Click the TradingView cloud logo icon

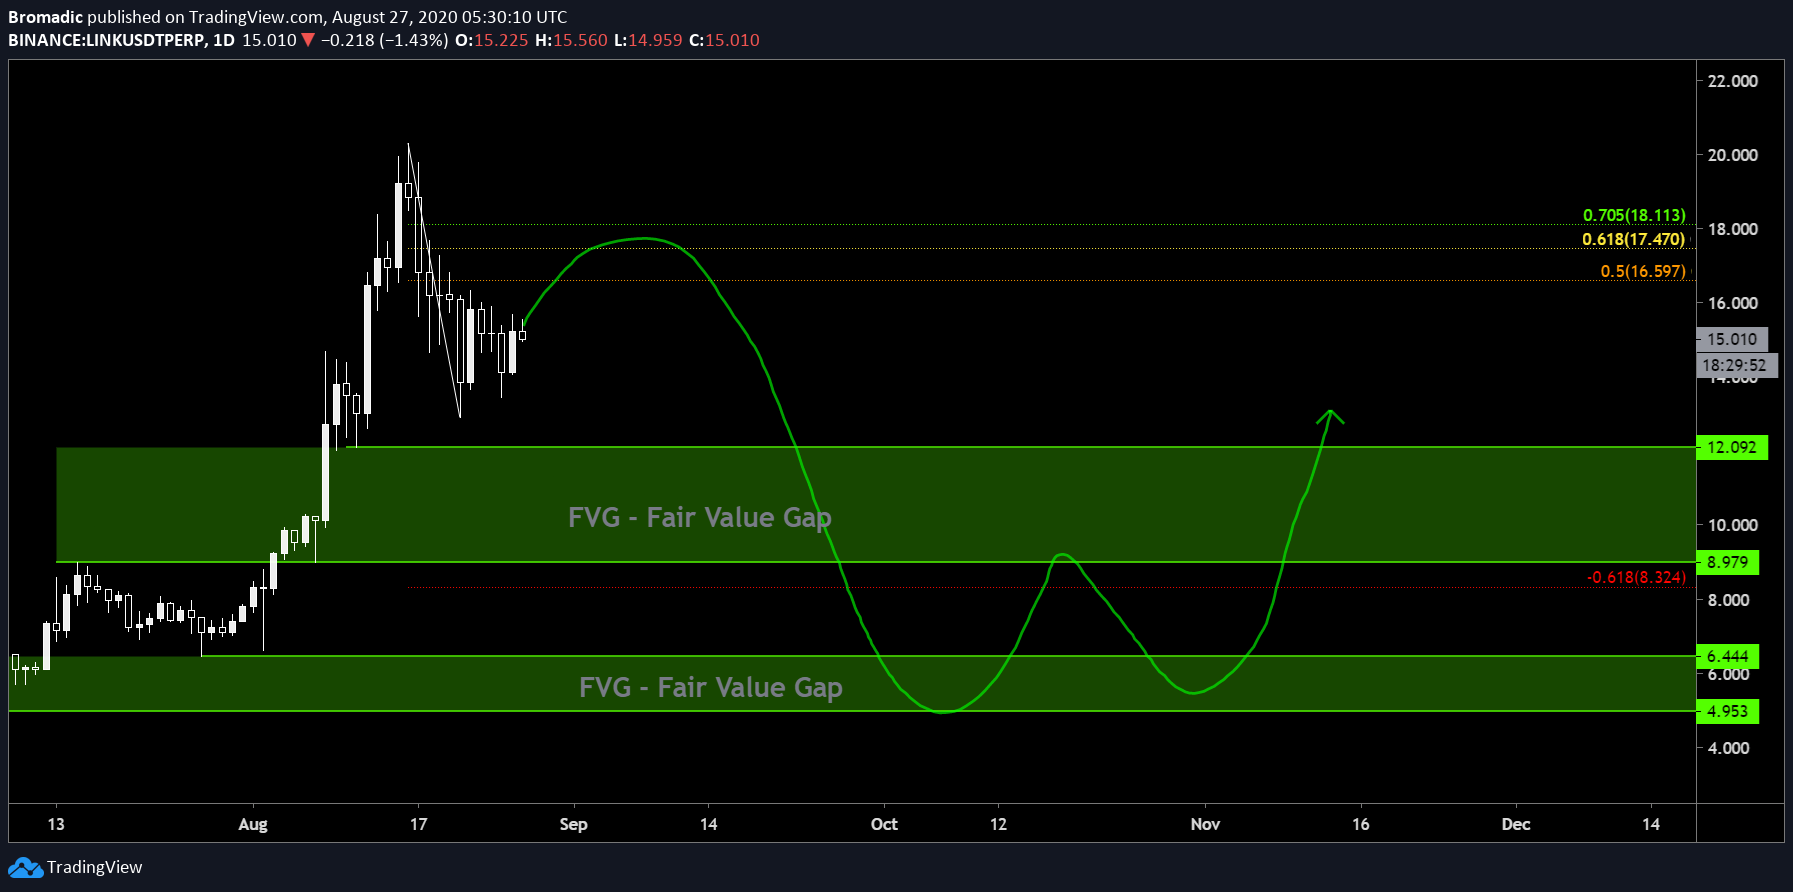(26, 867)
